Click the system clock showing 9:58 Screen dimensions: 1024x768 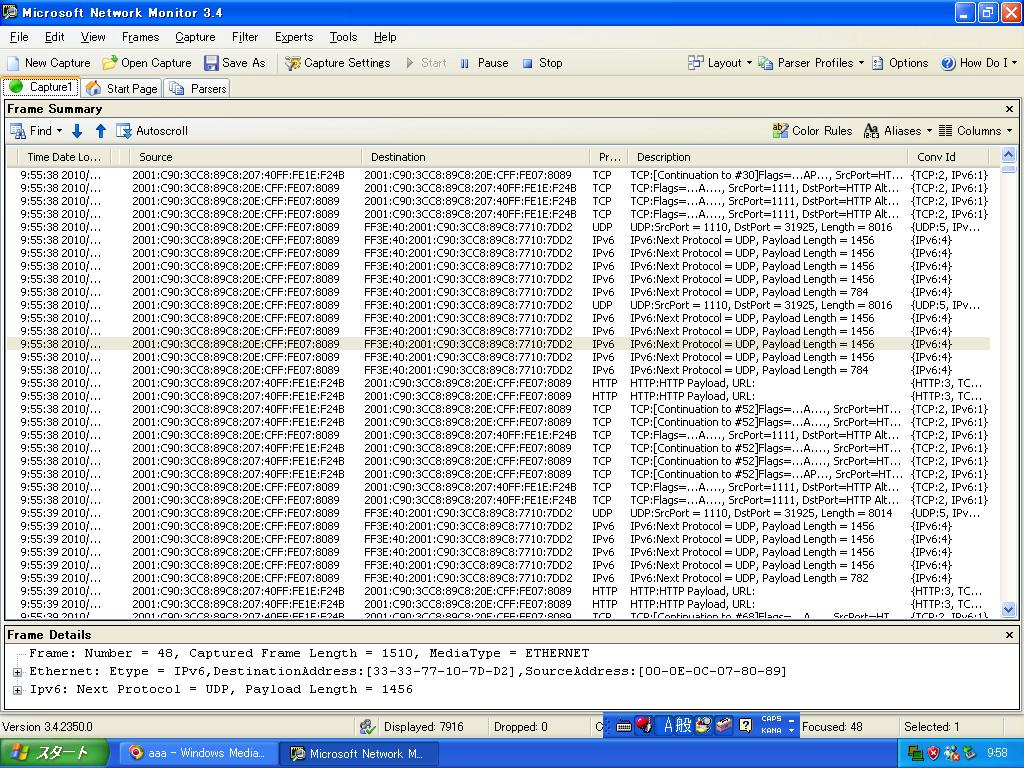(997, 753)
